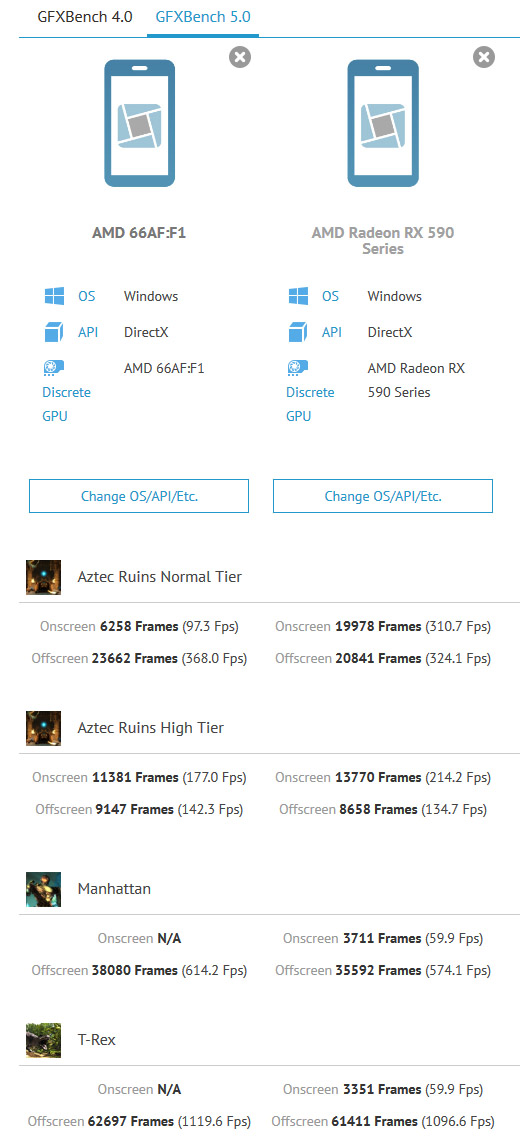Remove the Radeon RX 590 device from comparison
520x1146 pixels.
[x=483, y=56]
